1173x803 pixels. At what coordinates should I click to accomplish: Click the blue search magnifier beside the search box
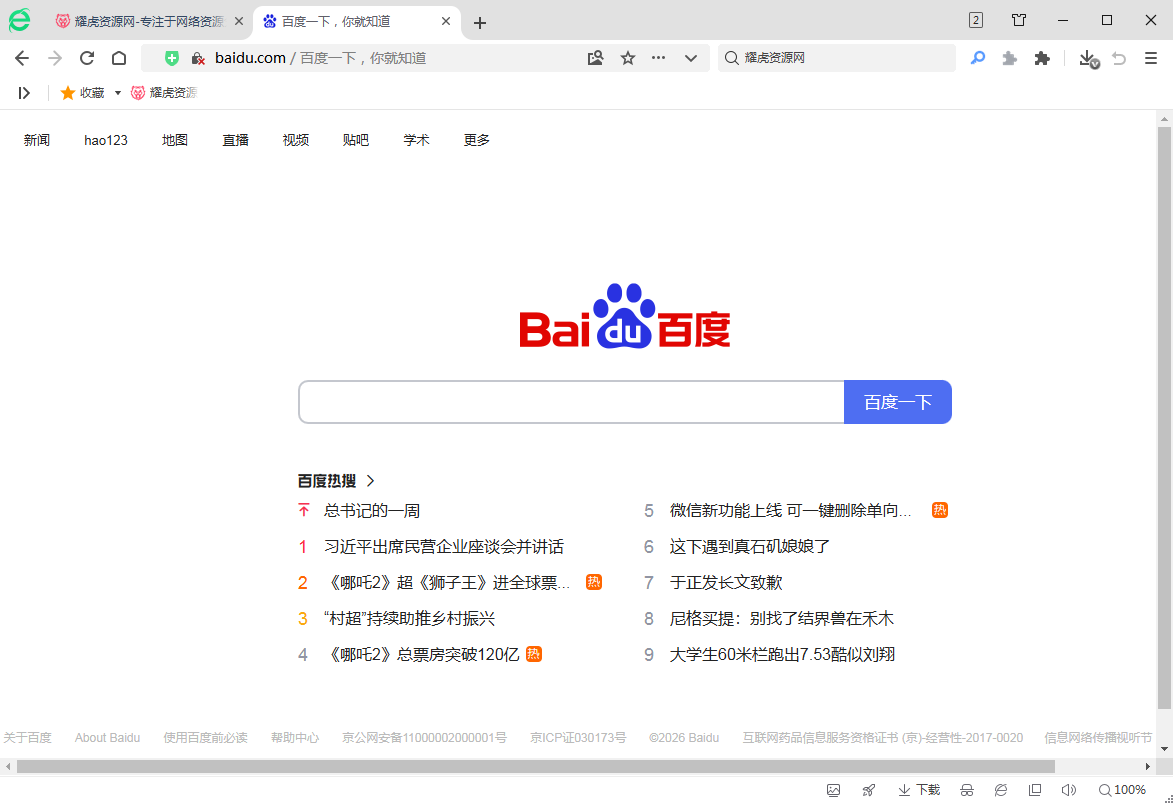977,58
